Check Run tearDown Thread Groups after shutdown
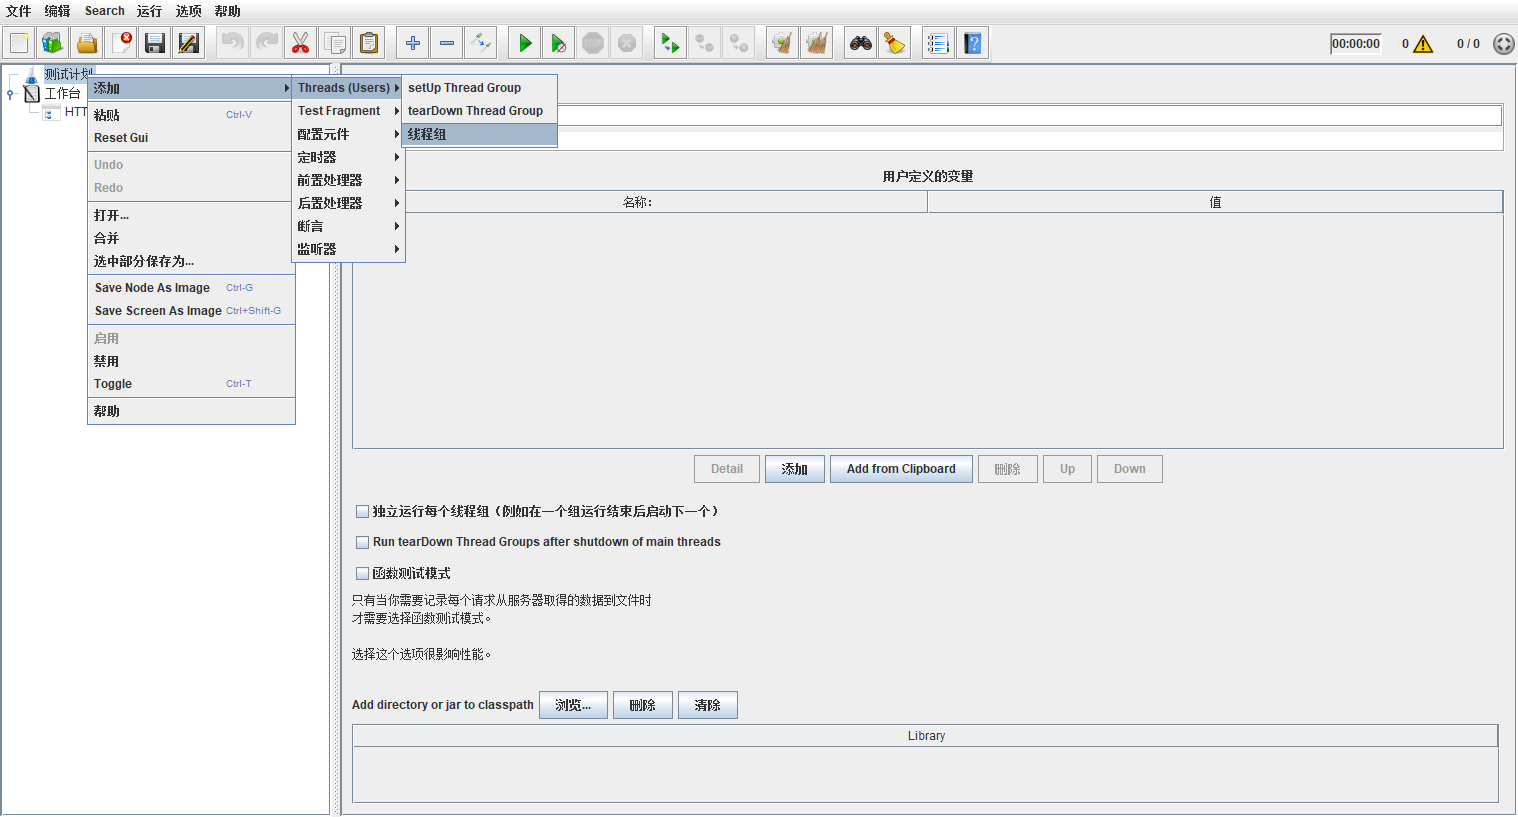The width and height of the screenshot is (1518, 817). (362, 542)
